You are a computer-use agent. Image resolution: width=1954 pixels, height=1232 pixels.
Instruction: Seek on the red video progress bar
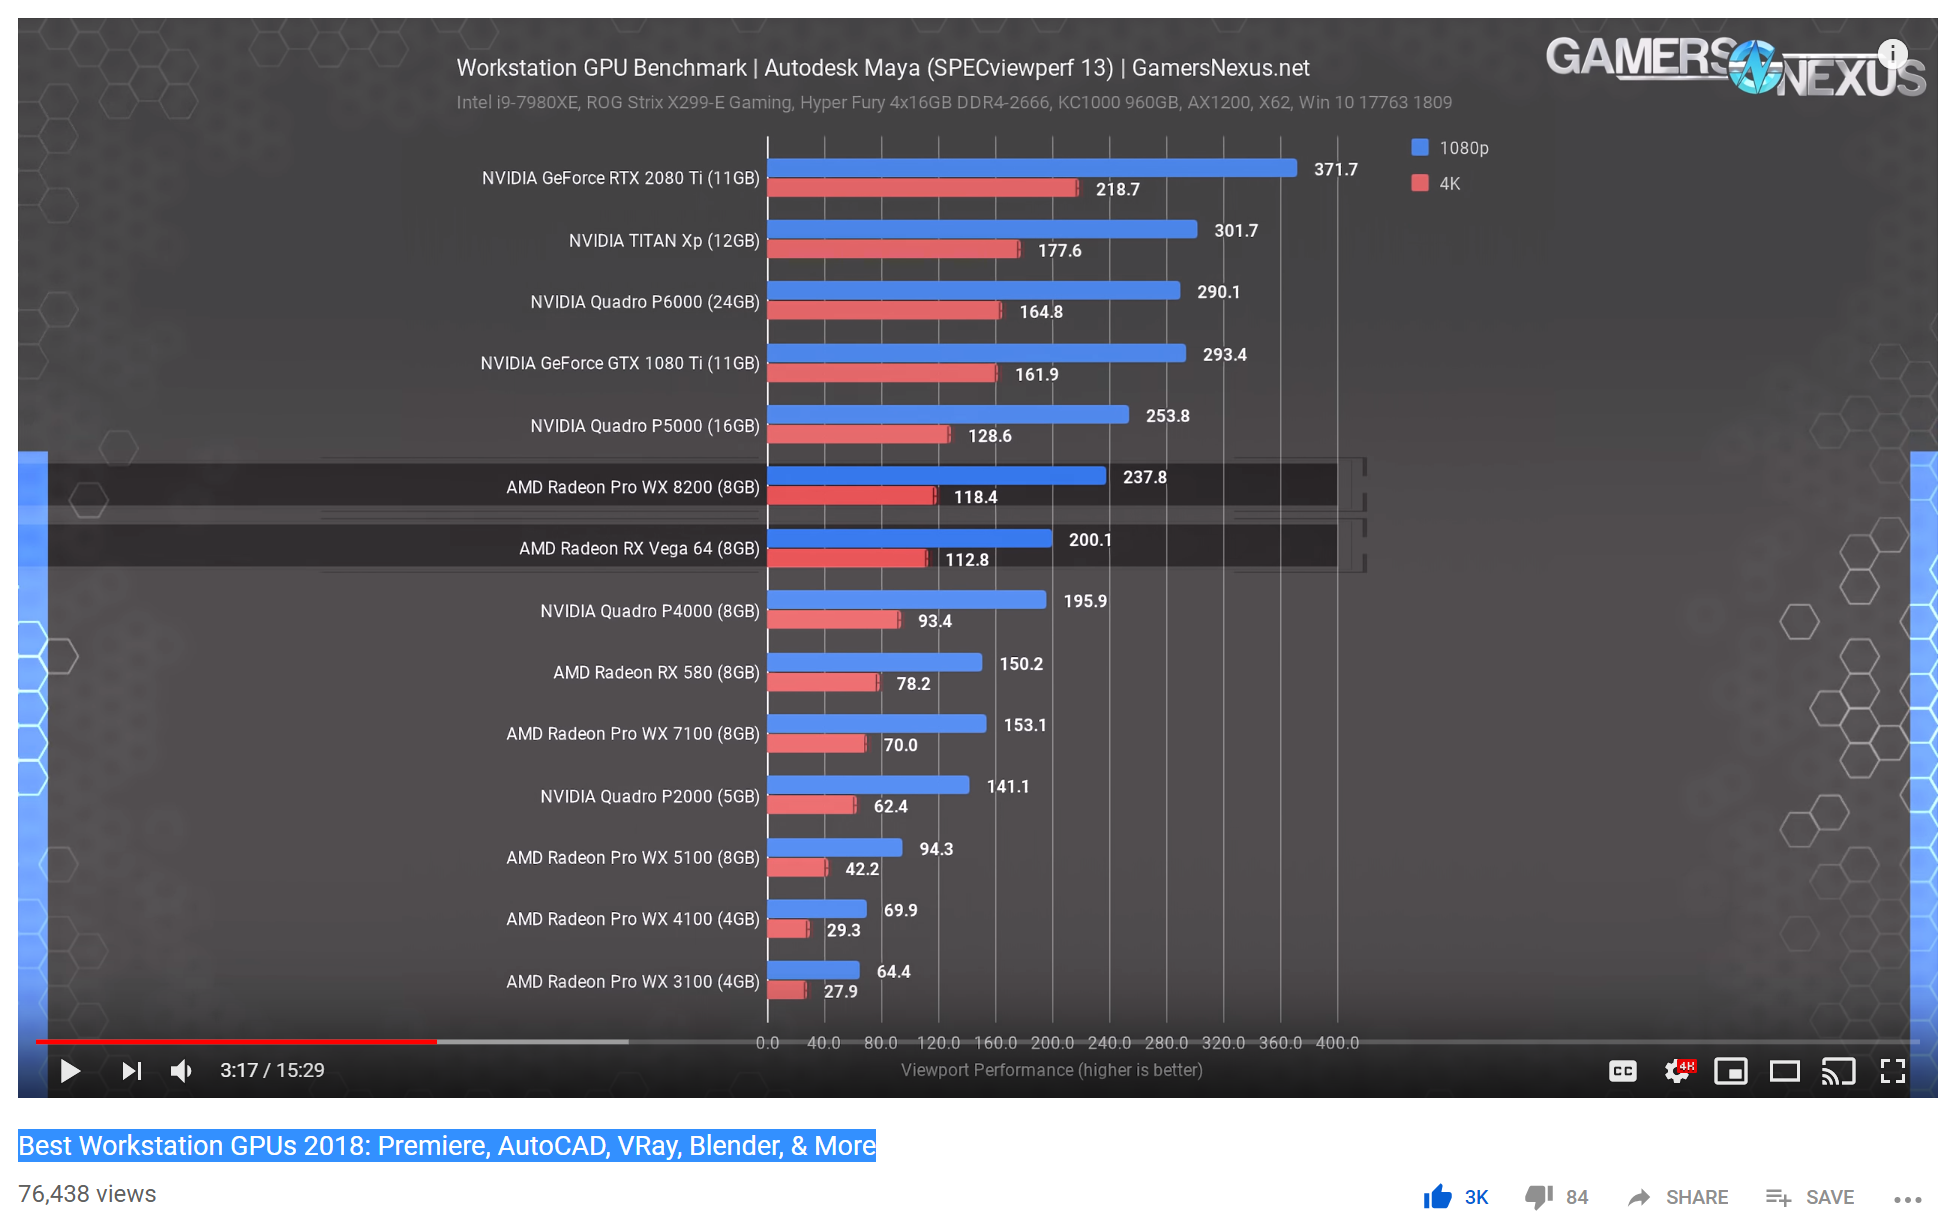(x=236, y=1041)
